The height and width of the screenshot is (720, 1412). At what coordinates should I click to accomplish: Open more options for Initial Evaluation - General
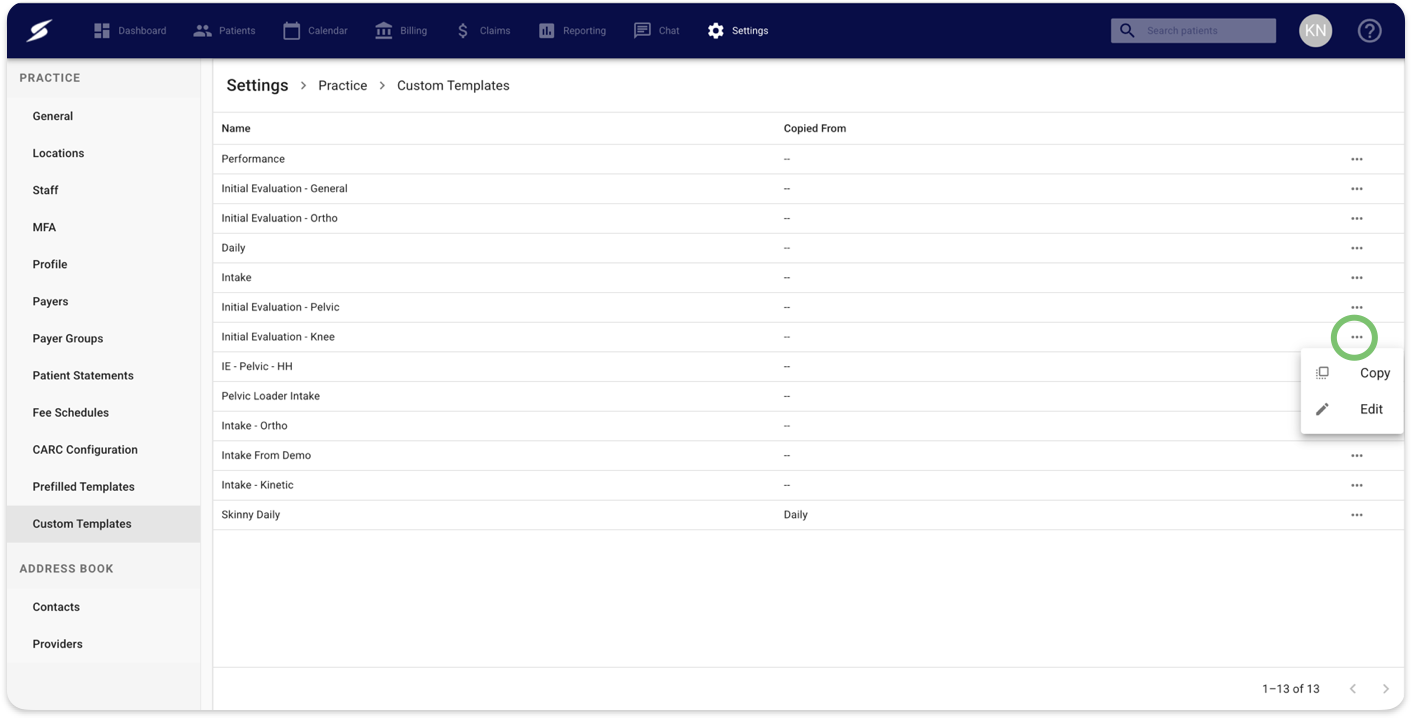pos(1356,189)
